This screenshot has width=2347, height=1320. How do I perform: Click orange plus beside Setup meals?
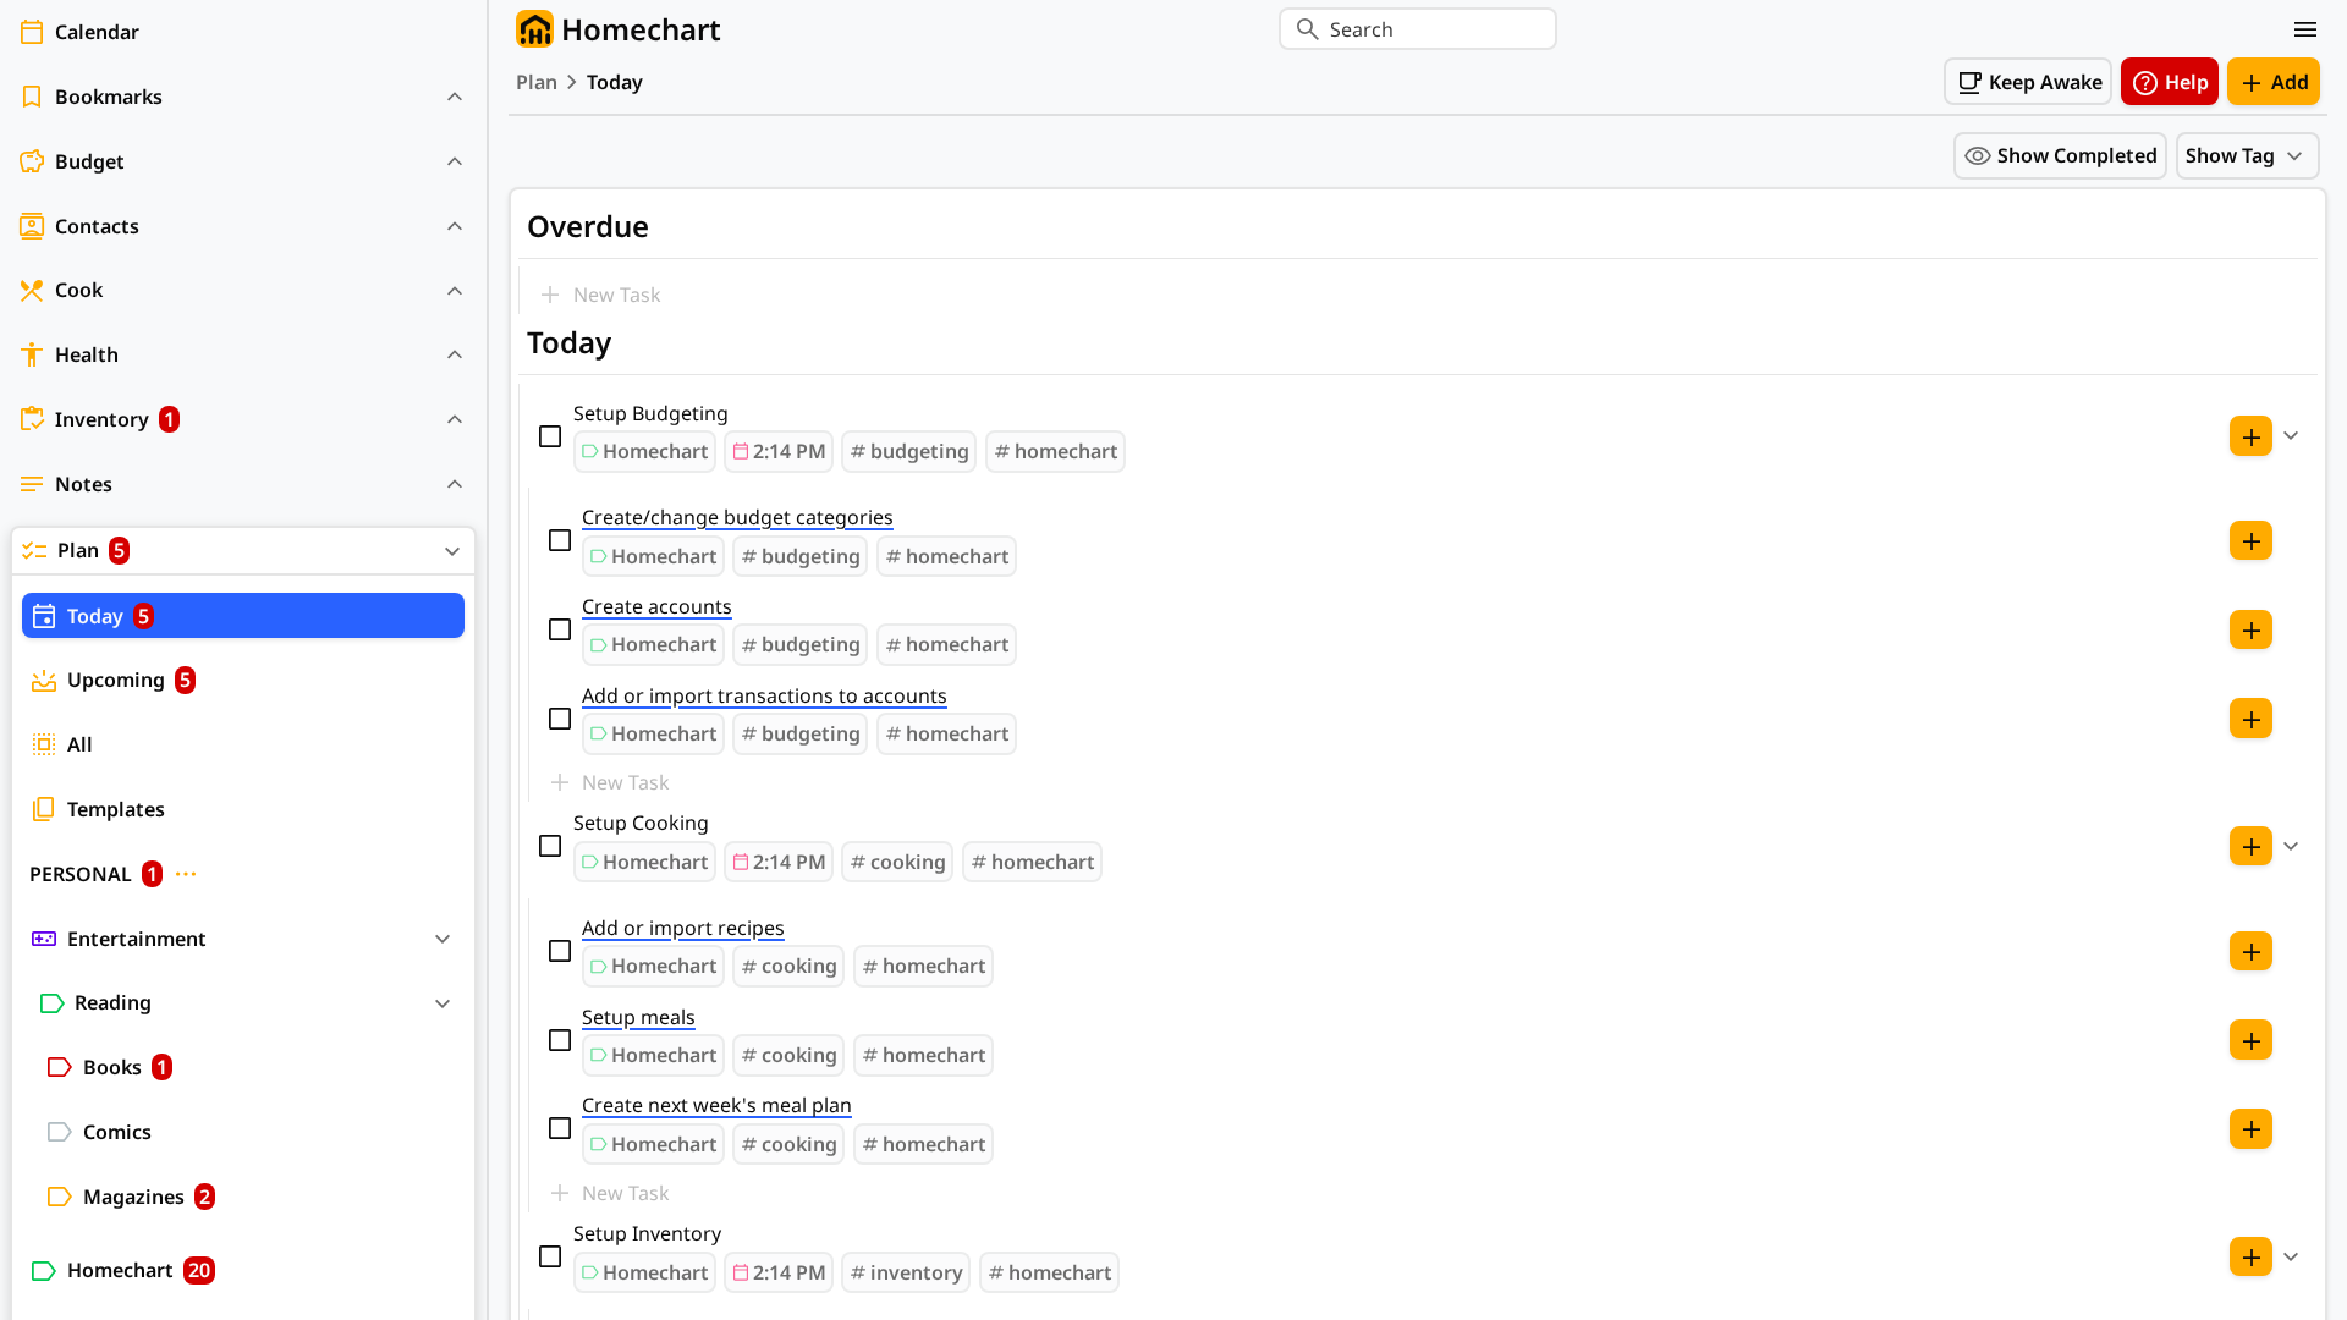pos(2251,1041)
